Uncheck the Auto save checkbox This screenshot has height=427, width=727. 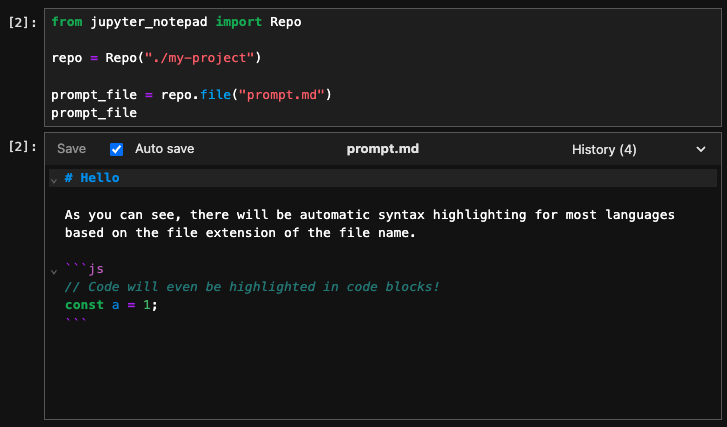tap(116, 149)
